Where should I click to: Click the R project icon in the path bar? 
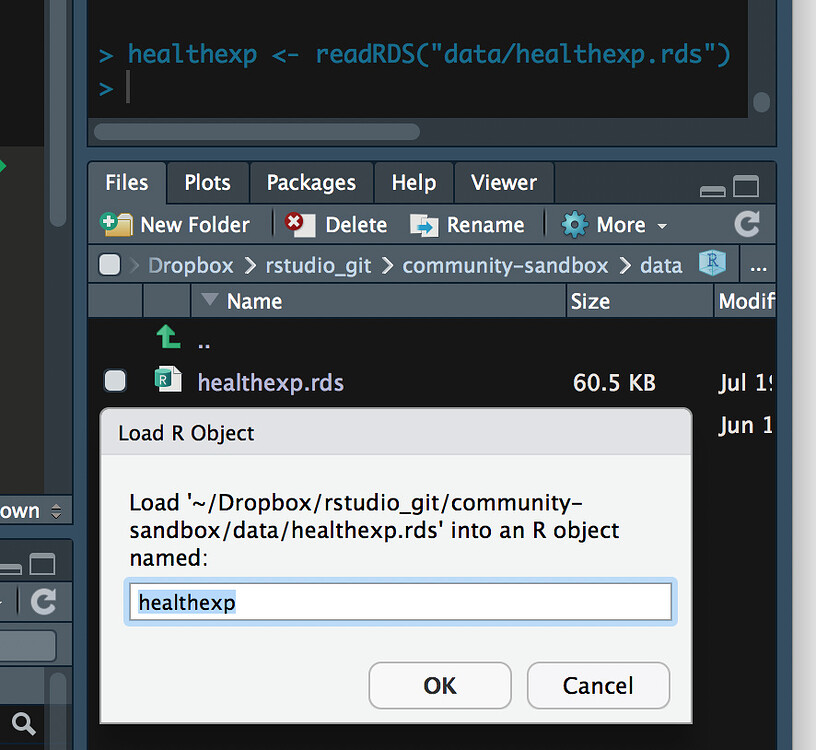712,264
